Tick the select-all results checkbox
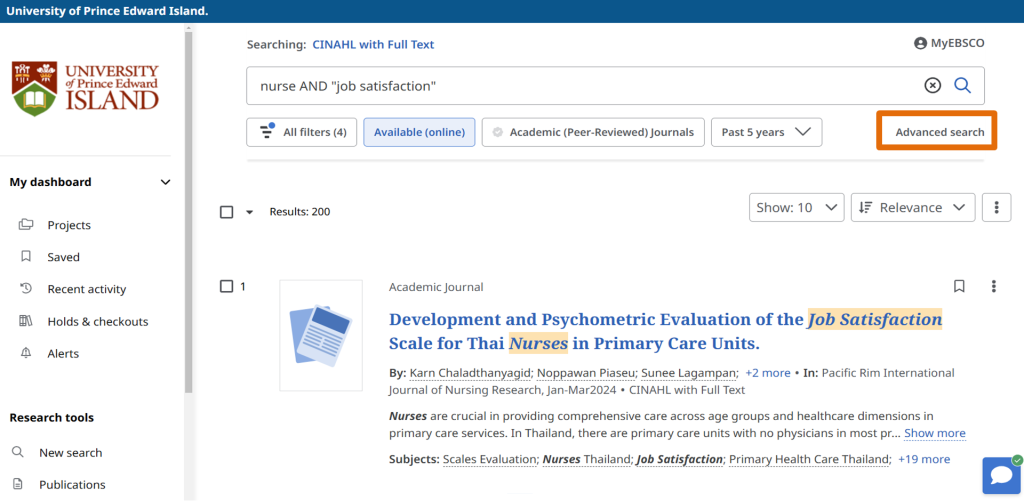The image size is (1024, 501). tap(227, 212)
